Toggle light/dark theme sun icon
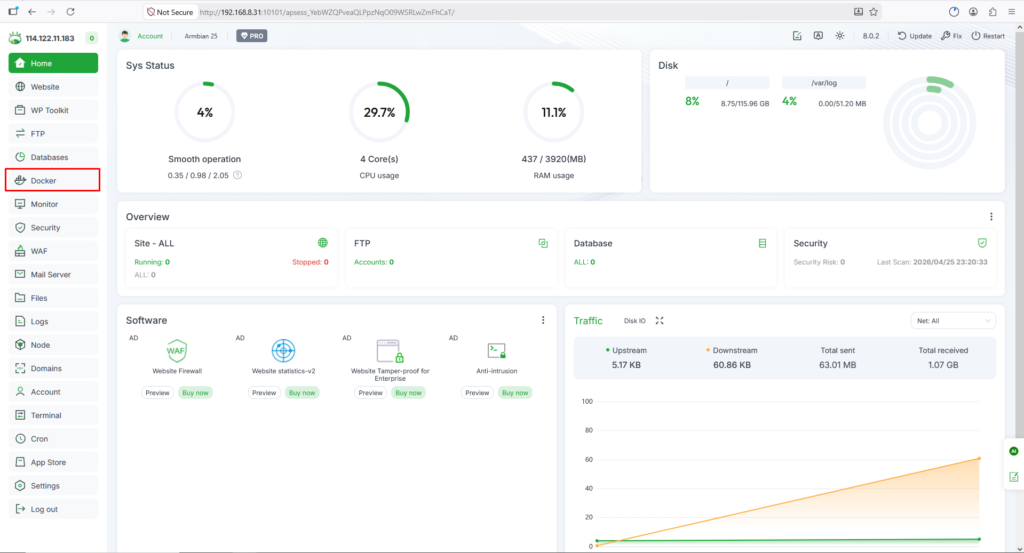The image size is (1024, 553). point(839,36)
